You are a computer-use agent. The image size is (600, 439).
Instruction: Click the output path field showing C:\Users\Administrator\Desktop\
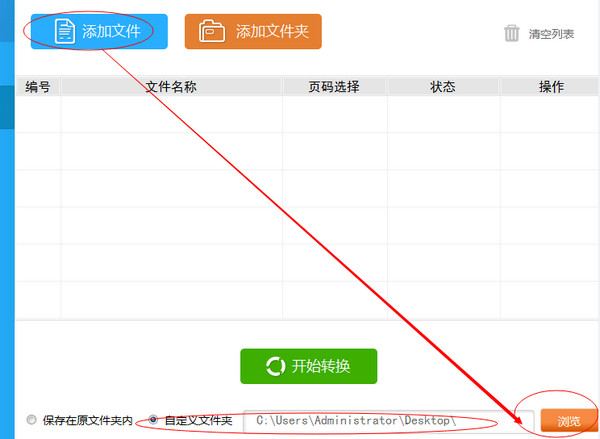[388, 421]
